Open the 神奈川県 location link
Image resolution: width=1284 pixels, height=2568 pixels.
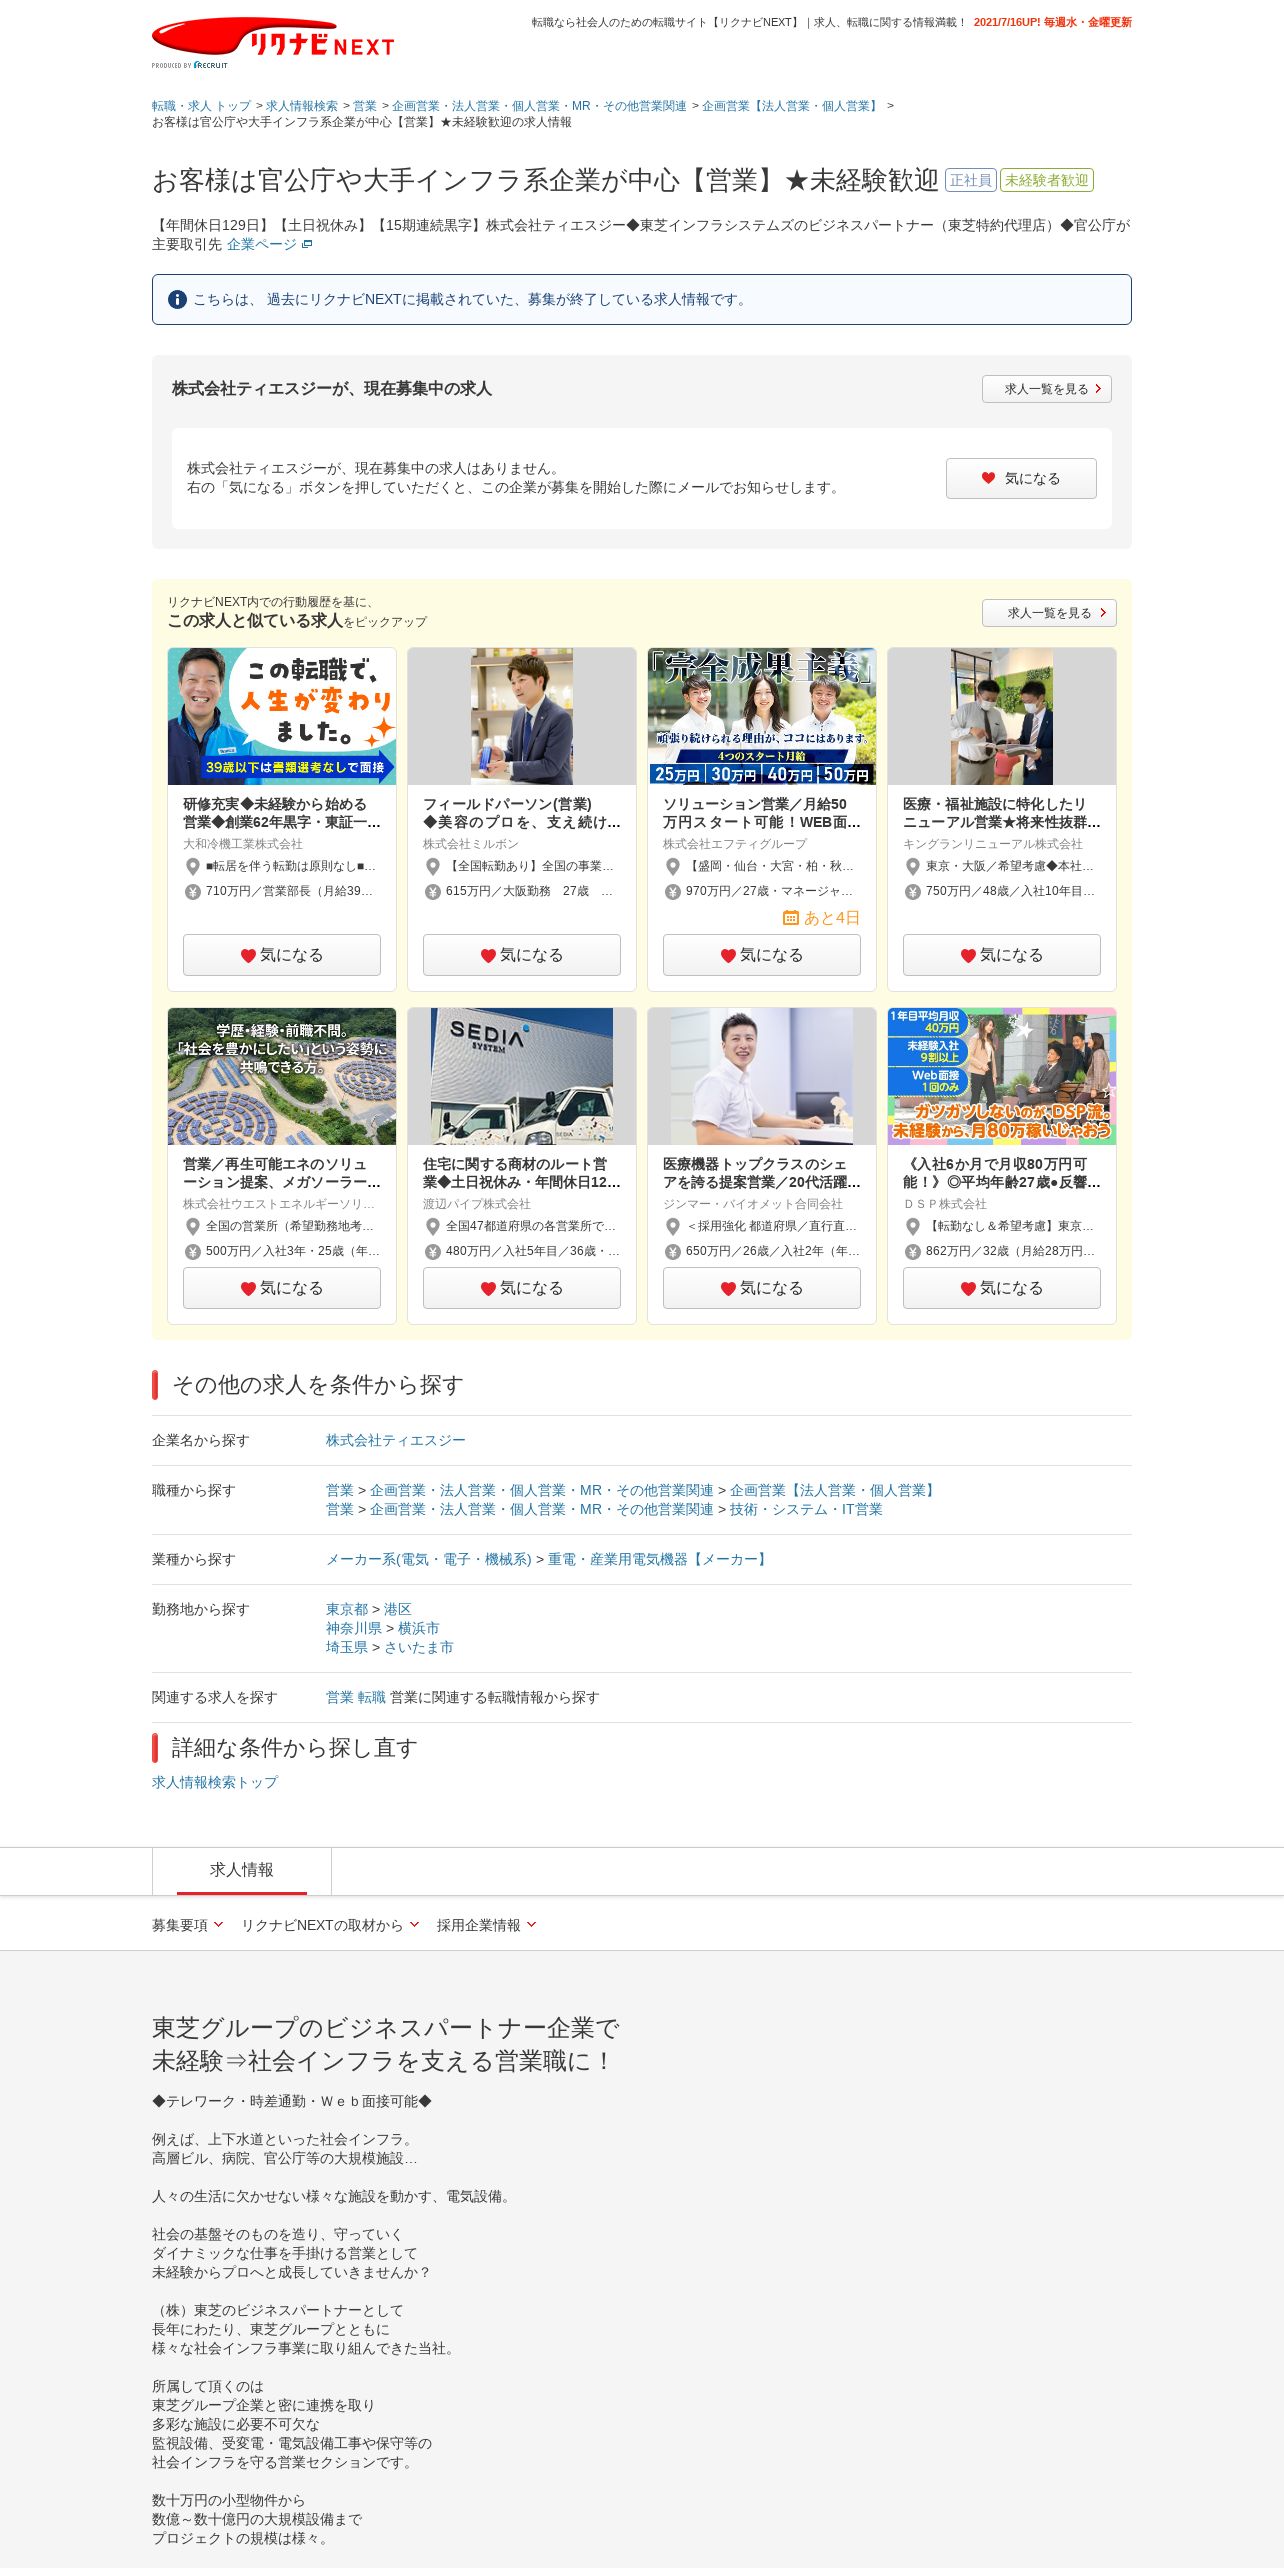[x=354, y=1628]
